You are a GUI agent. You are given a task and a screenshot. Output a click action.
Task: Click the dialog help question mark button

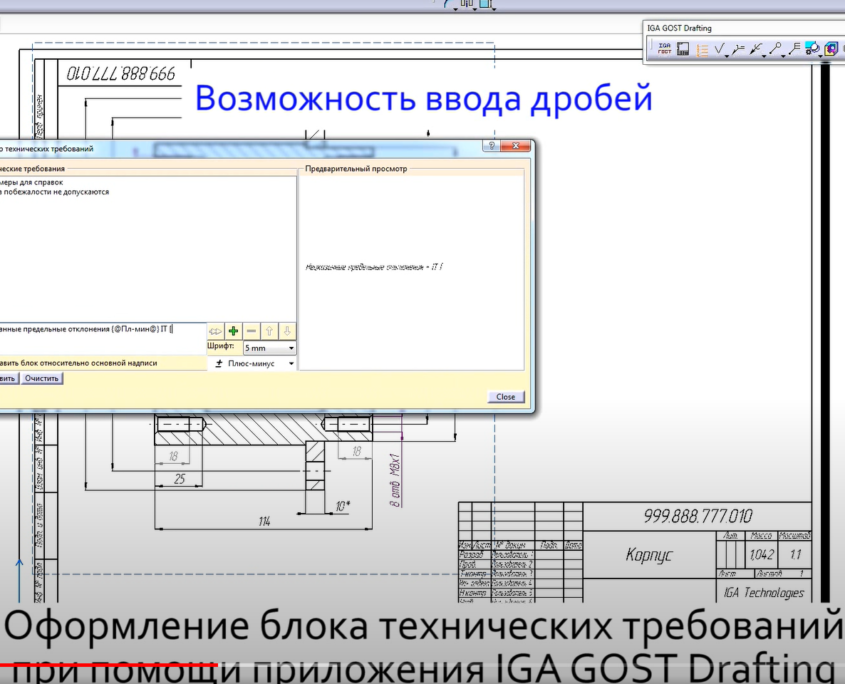491,146
